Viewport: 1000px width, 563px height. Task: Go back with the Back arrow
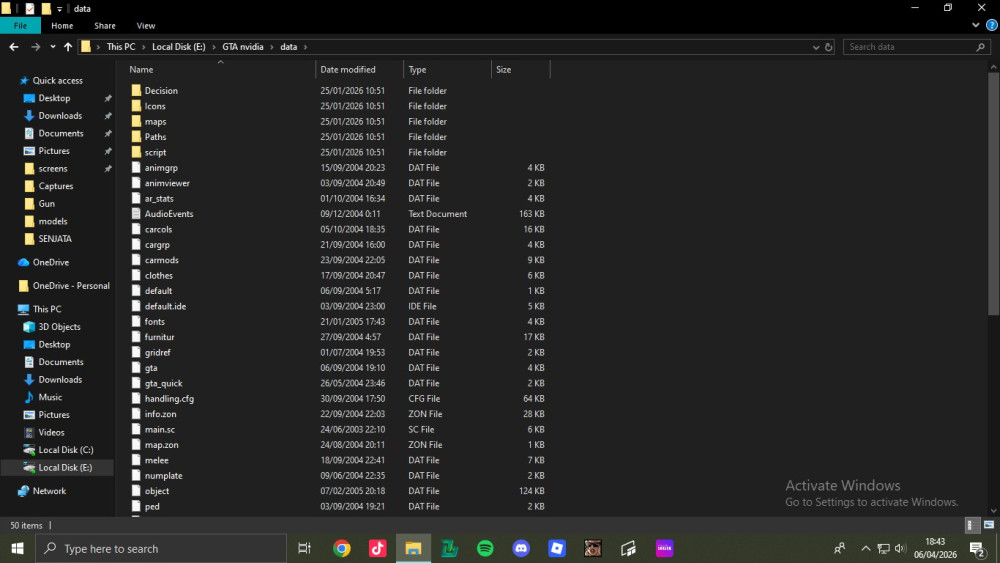coord(14,47)
